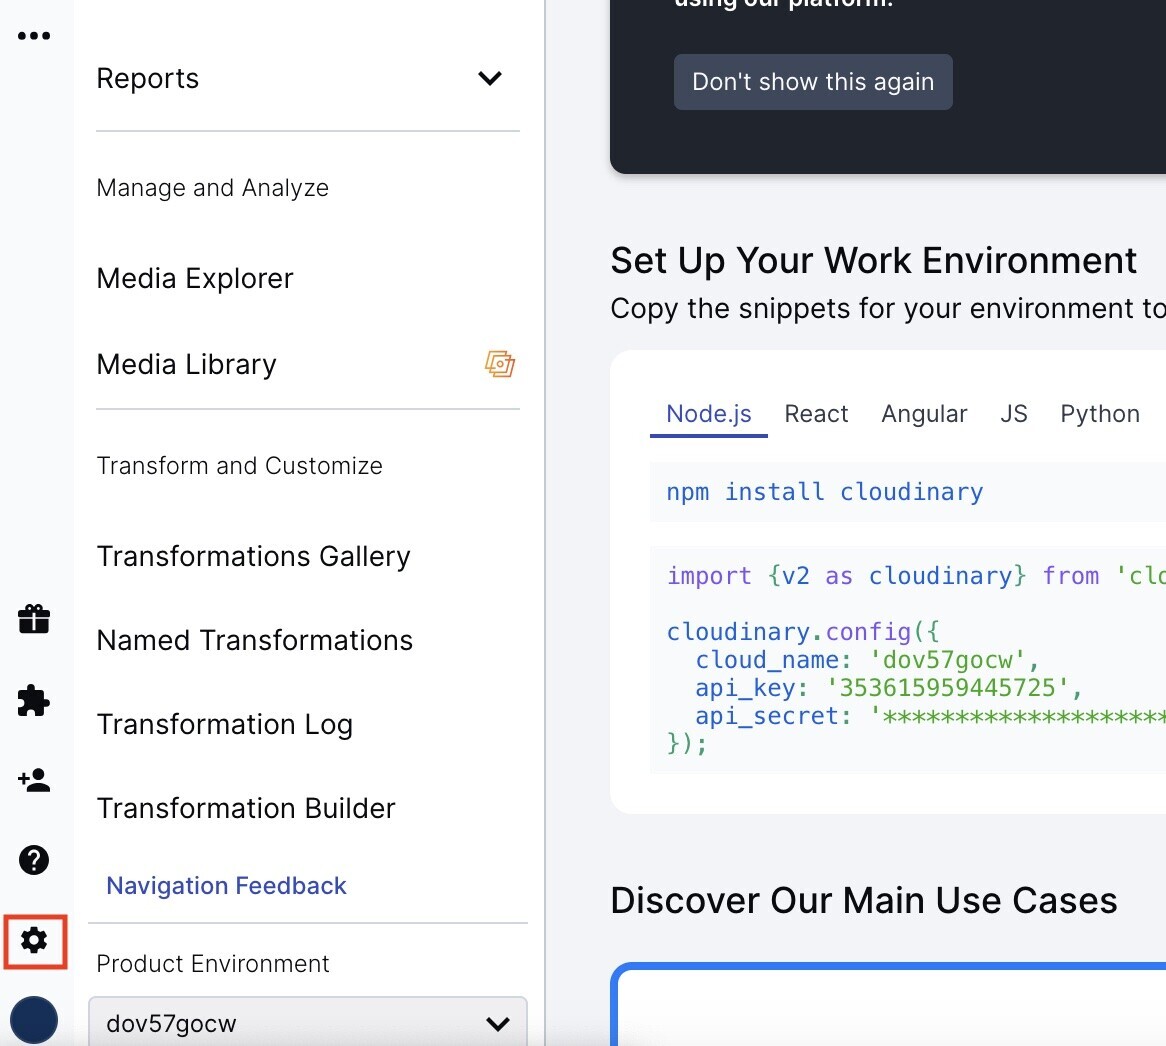Click the cloud_name 'dov57gocw' value
Screen dimensions: 1166x1046
coord(947,660)
